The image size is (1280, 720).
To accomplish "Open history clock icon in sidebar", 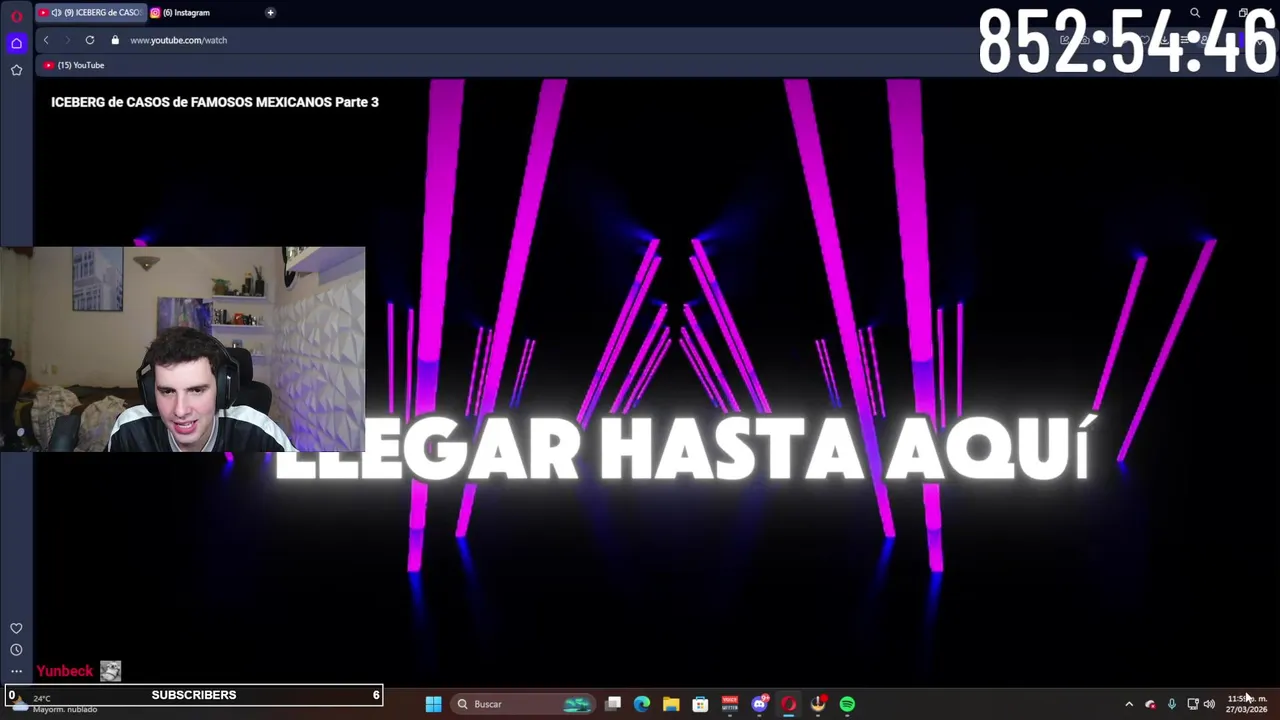I will [x=16, y=650].
